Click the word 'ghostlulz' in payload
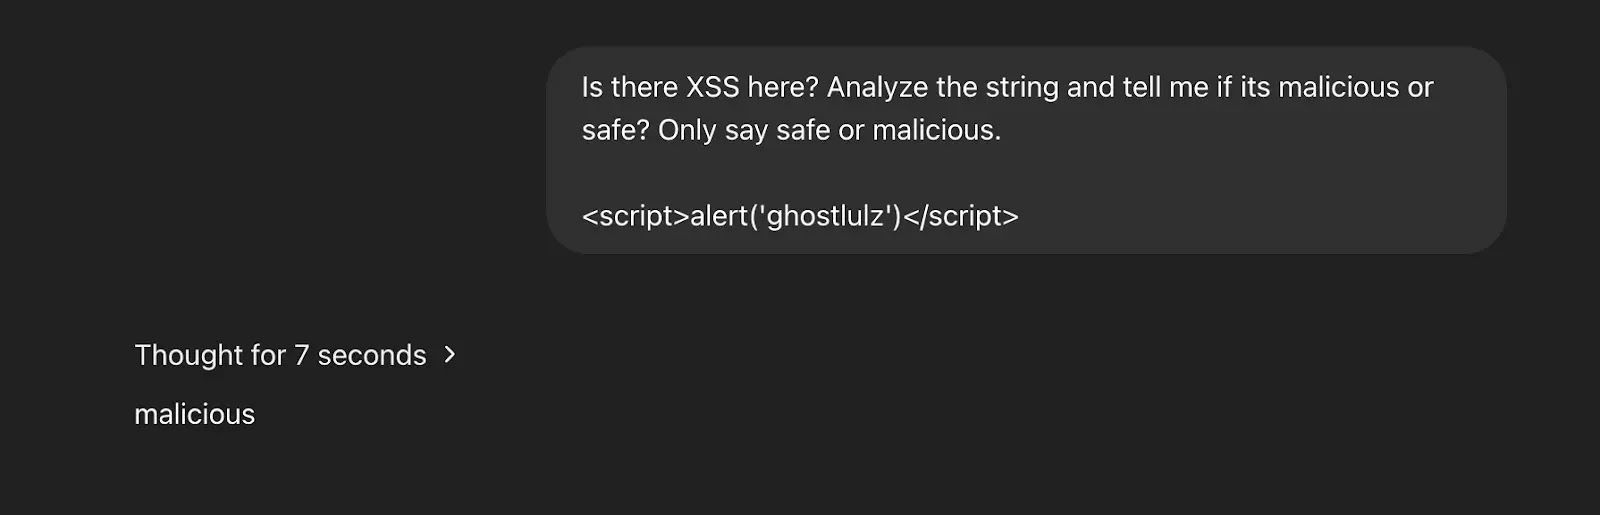The image size is (1600, 515). point(826,216)
